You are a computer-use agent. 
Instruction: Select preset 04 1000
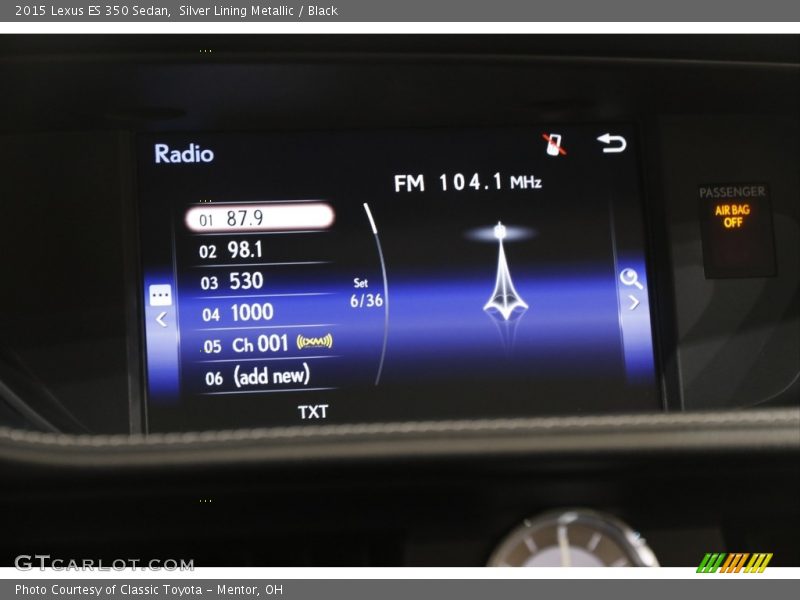coord(263,312)
